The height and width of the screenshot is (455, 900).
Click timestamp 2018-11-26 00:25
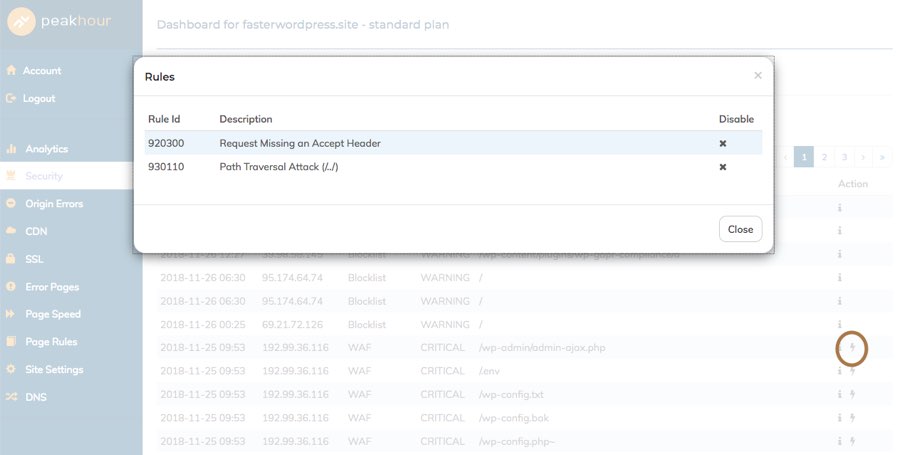(203, 325)
